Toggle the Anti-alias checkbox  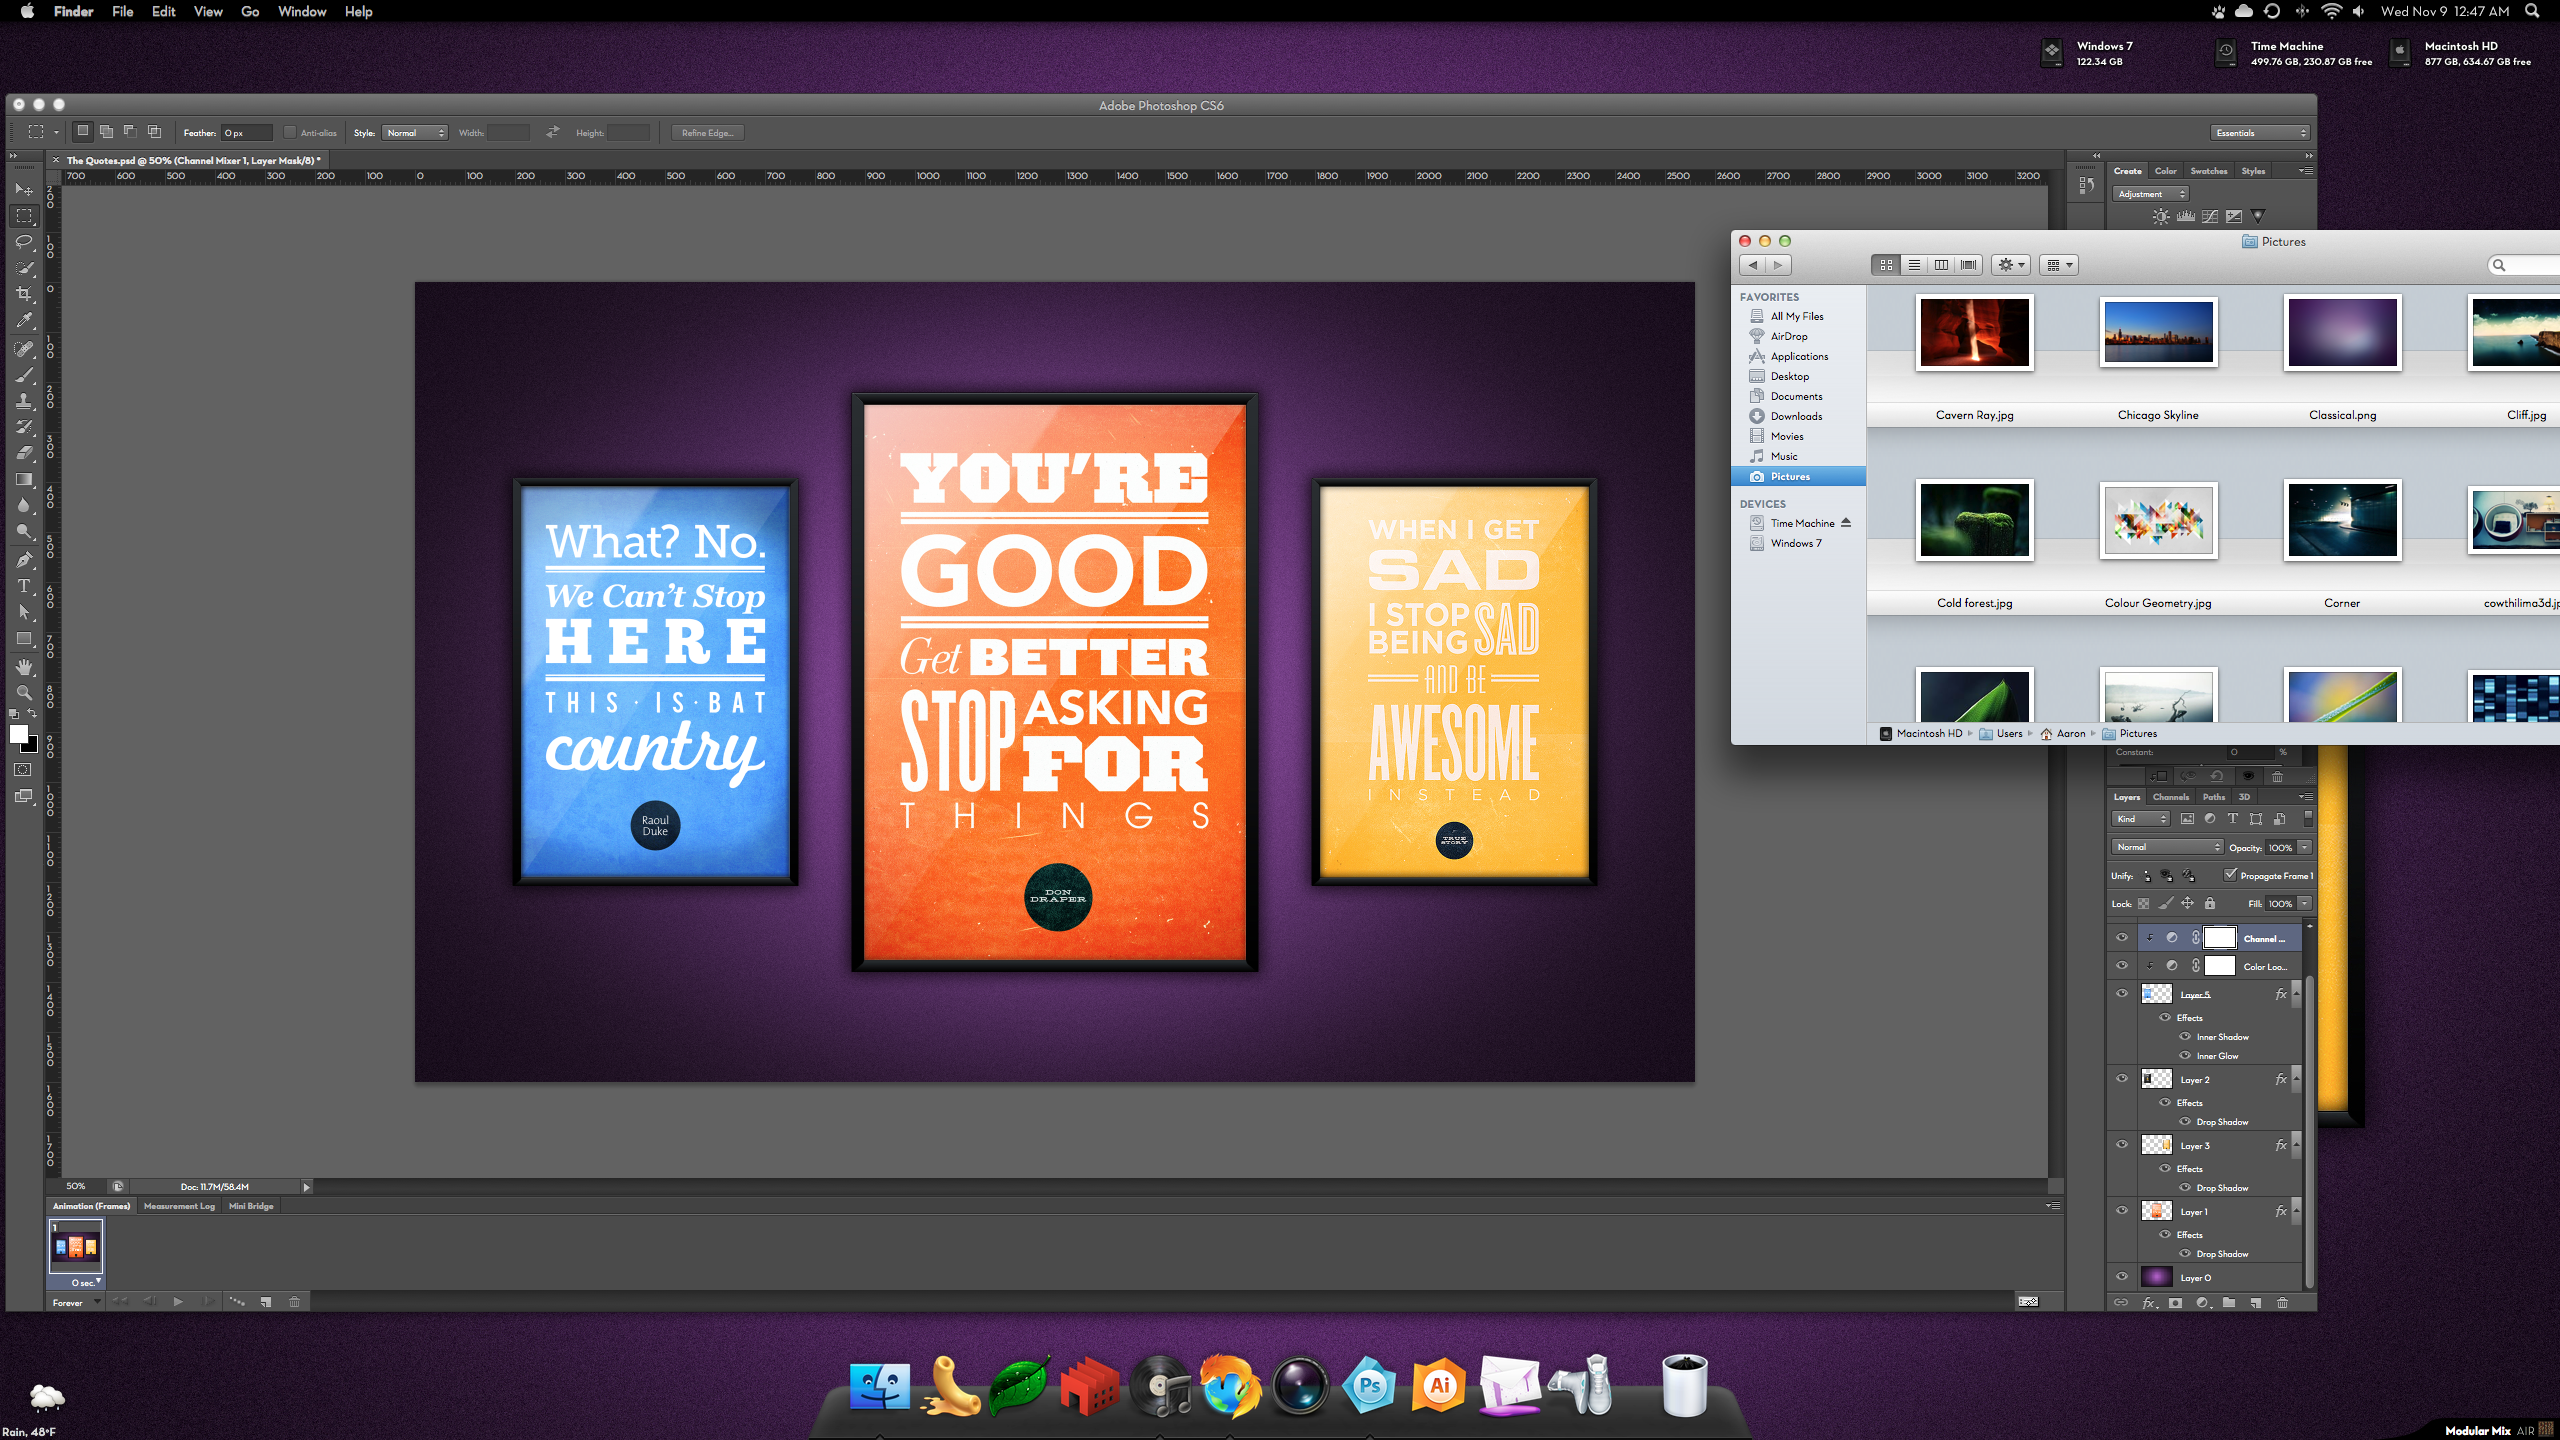(x=290, y=133)
